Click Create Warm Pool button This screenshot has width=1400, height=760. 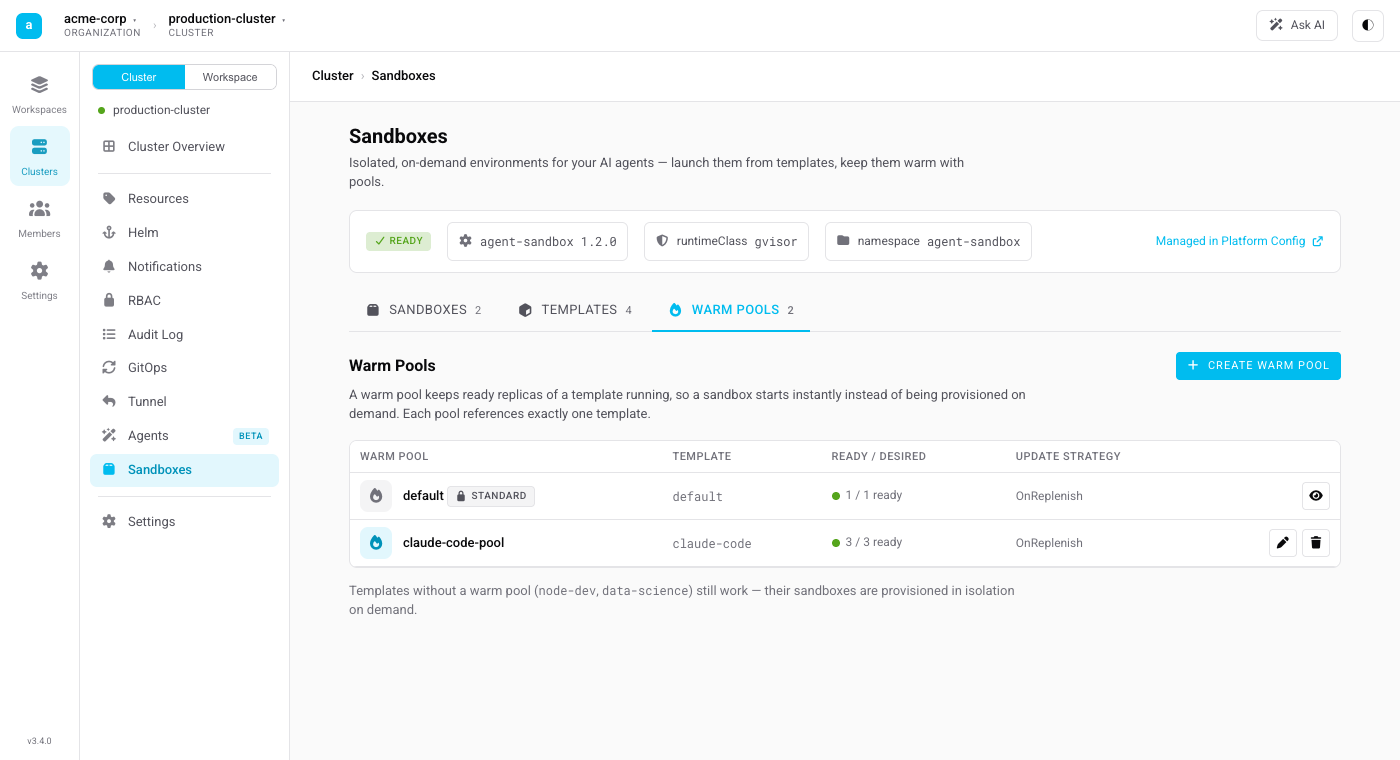tap(1258, 366)
